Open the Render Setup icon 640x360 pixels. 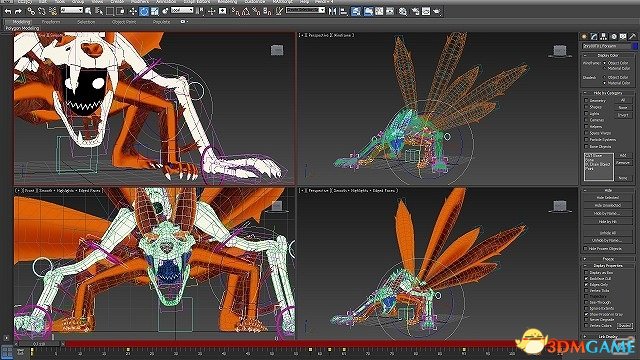pos(415,11)
